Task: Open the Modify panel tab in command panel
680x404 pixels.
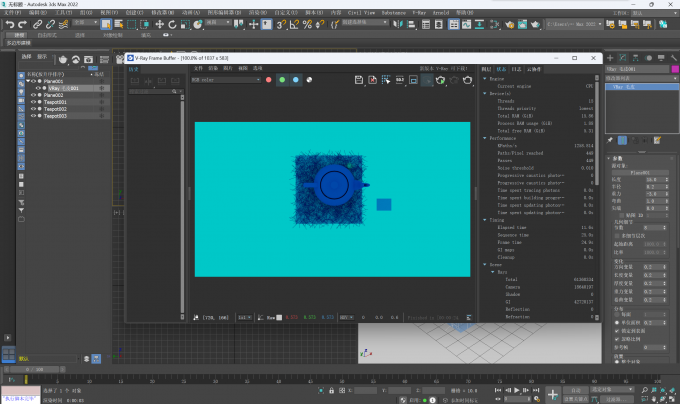Action: (x=622, y=57)
